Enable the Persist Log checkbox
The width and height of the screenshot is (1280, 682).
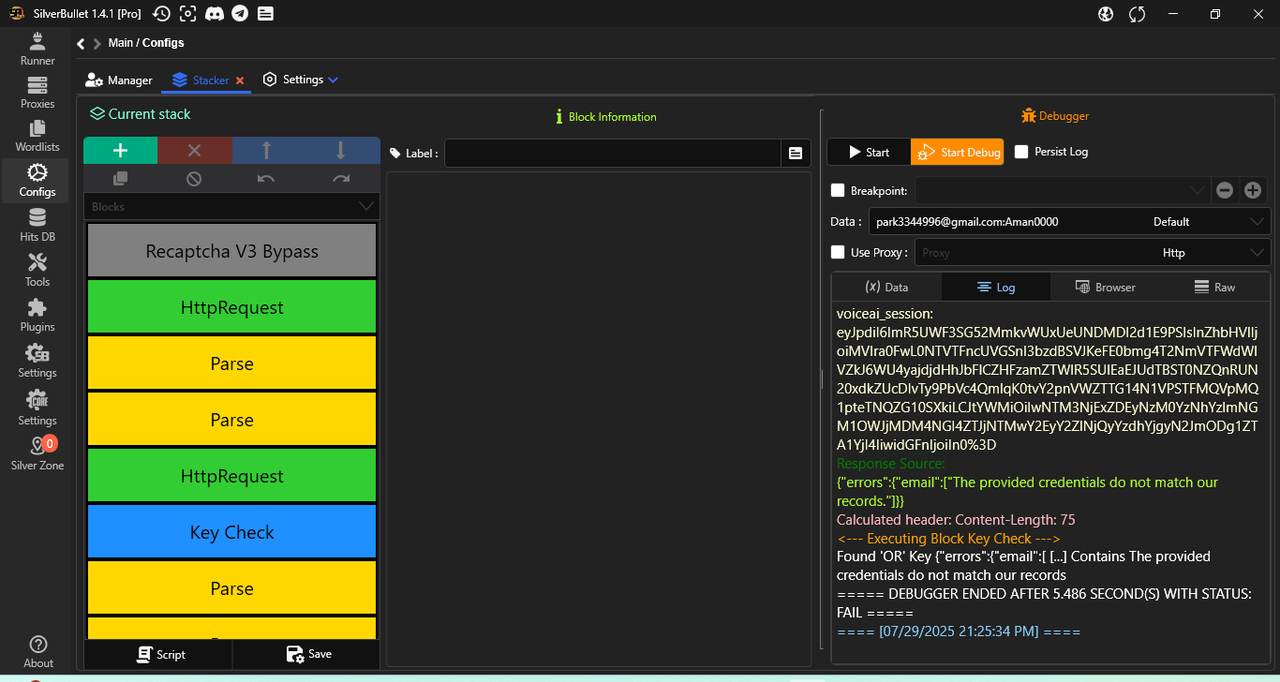click(x=1021, y=152)
